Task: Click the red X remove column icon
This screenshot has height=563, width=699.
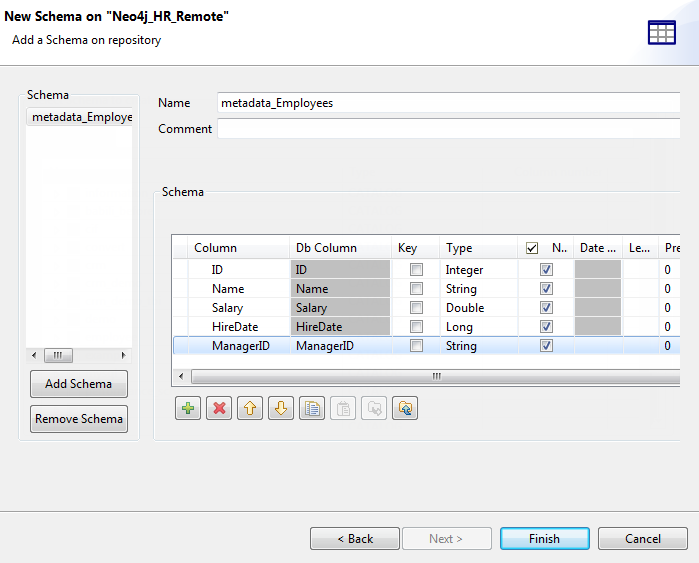Action: point(219,408)
